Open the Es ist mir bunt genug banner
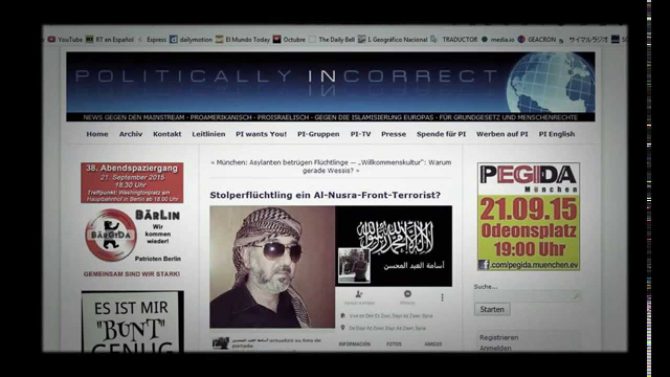Viewport: 670px width, 377px height. coord(132,321)
